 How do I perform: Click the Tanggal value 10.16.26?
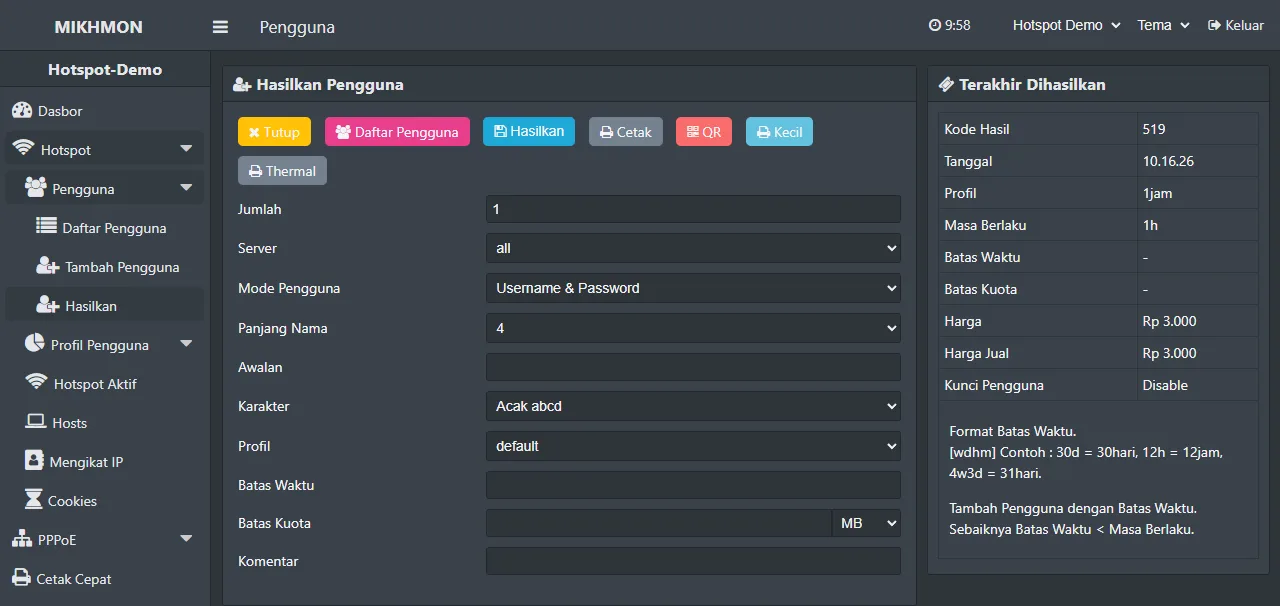click(1169, 161)
